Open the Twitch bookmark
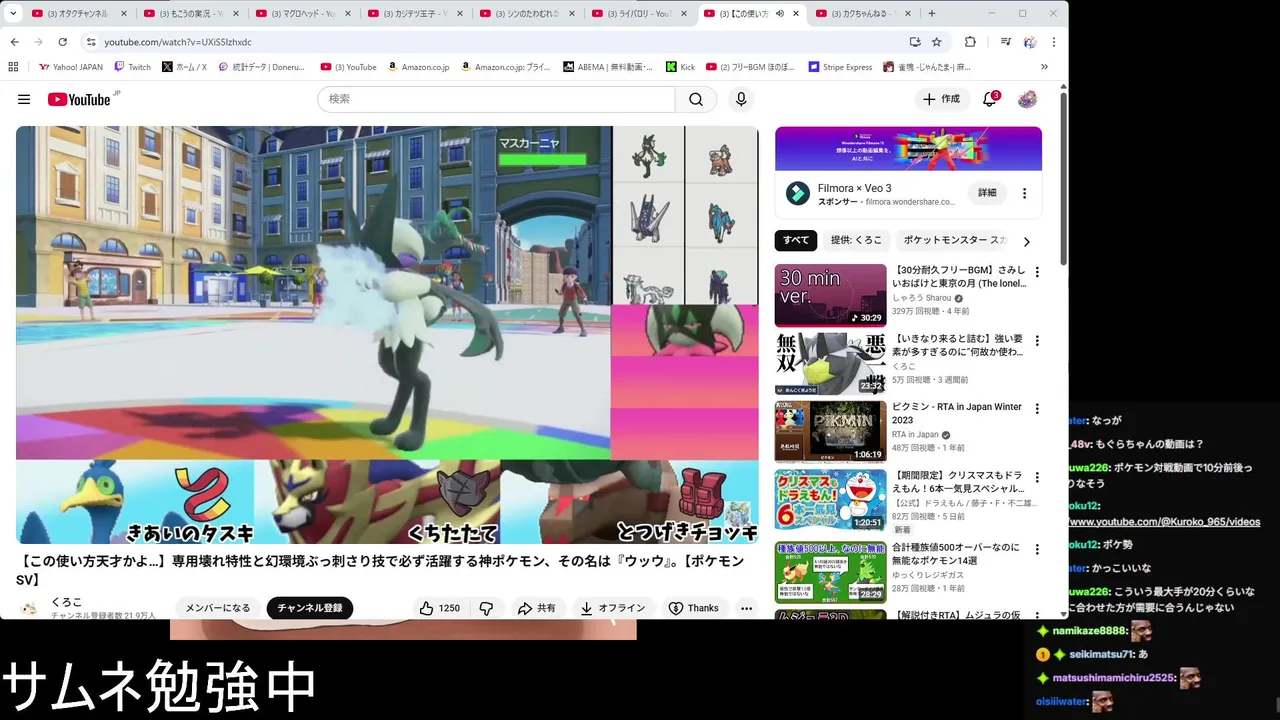This screenshot has height=720, width=1280. click(x=132, y=67)
